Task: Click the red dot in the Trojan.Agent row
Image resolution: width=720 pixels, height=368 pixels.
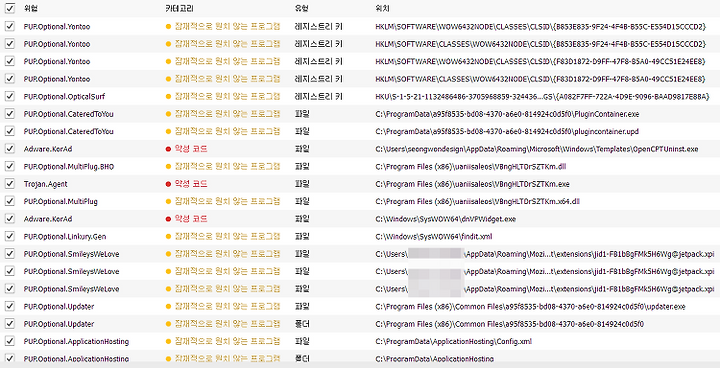Action: (x=168, y=184)
